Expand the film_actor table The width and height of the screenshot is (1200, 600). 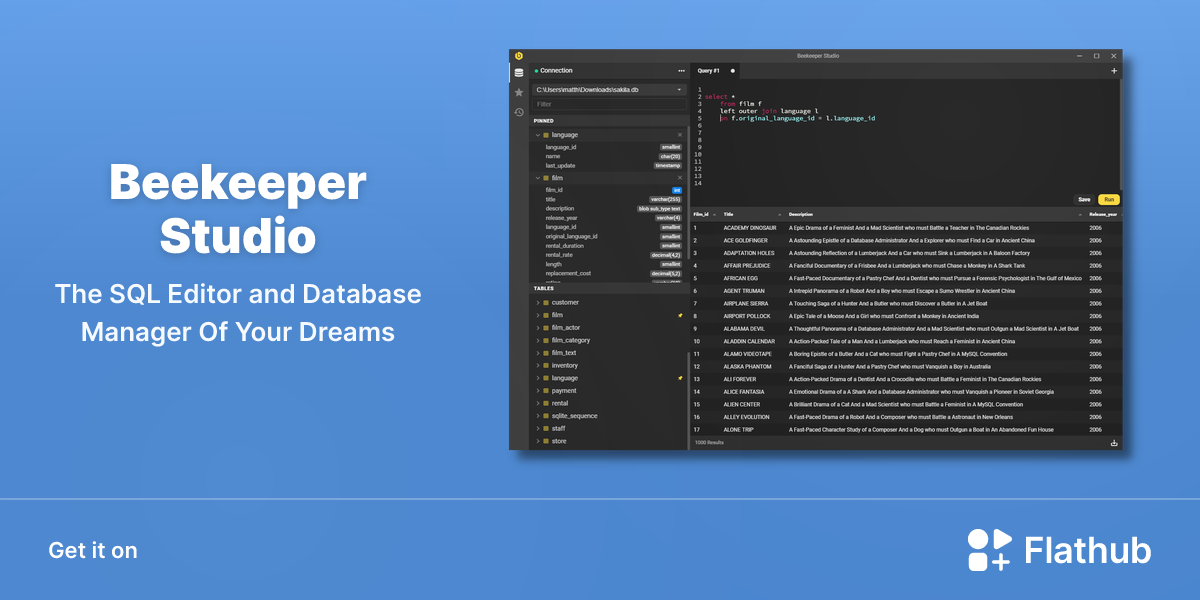click(537, 327)
